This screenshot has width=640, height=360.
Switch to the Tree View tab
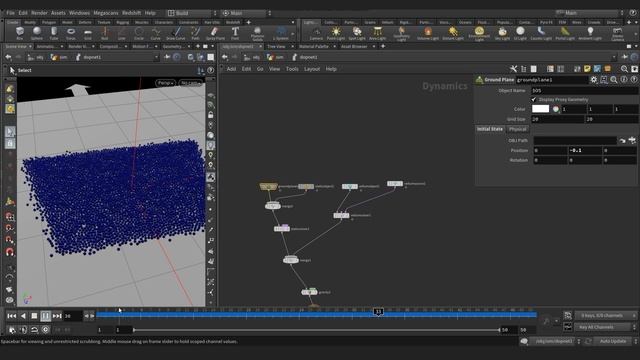pyautogui.click(x=276, y=47)
